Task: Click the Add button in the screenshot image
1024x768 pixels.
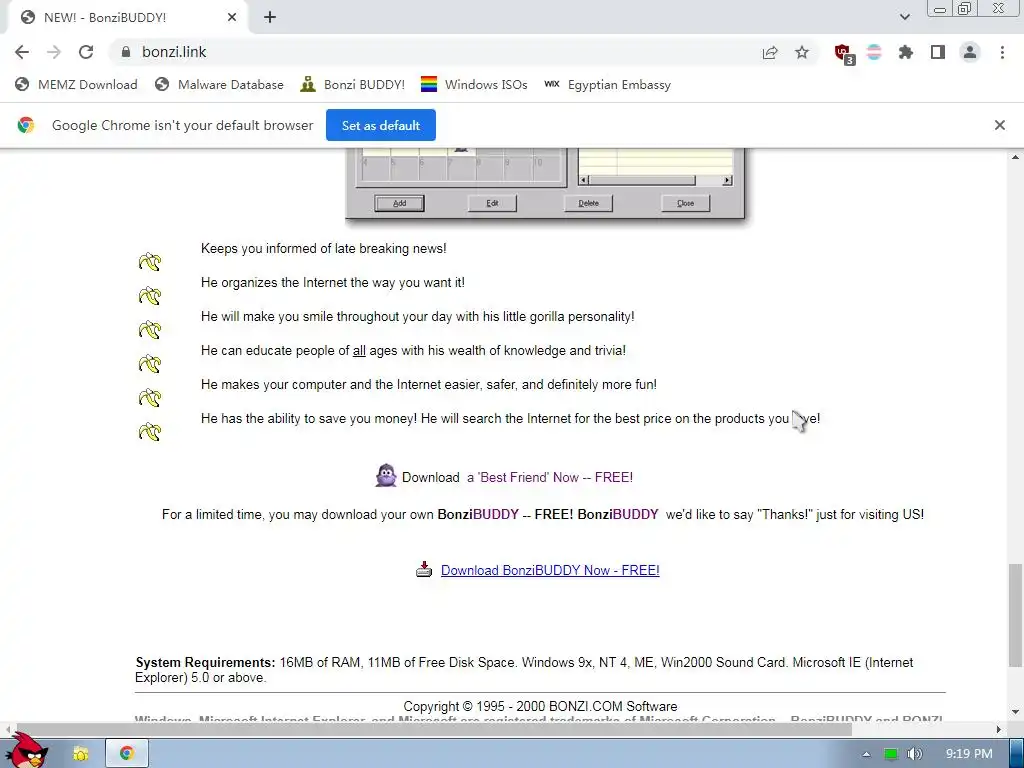Action: (x=399, y=203)
